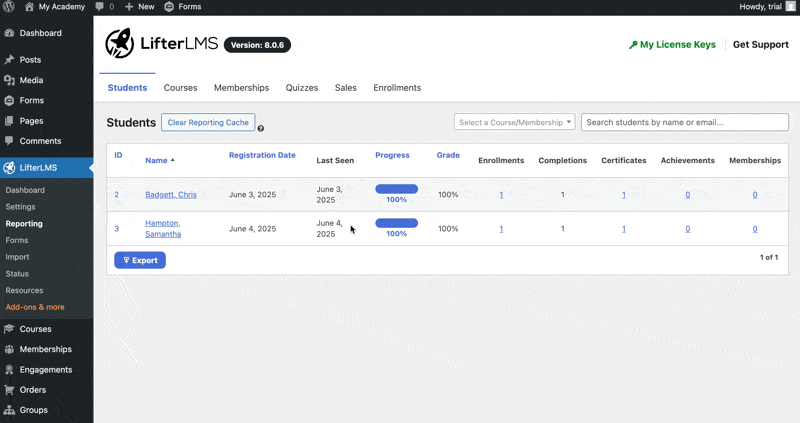
Task: Click the Memberships group icon
Action: pyautogui.click(x=9, y=350)
